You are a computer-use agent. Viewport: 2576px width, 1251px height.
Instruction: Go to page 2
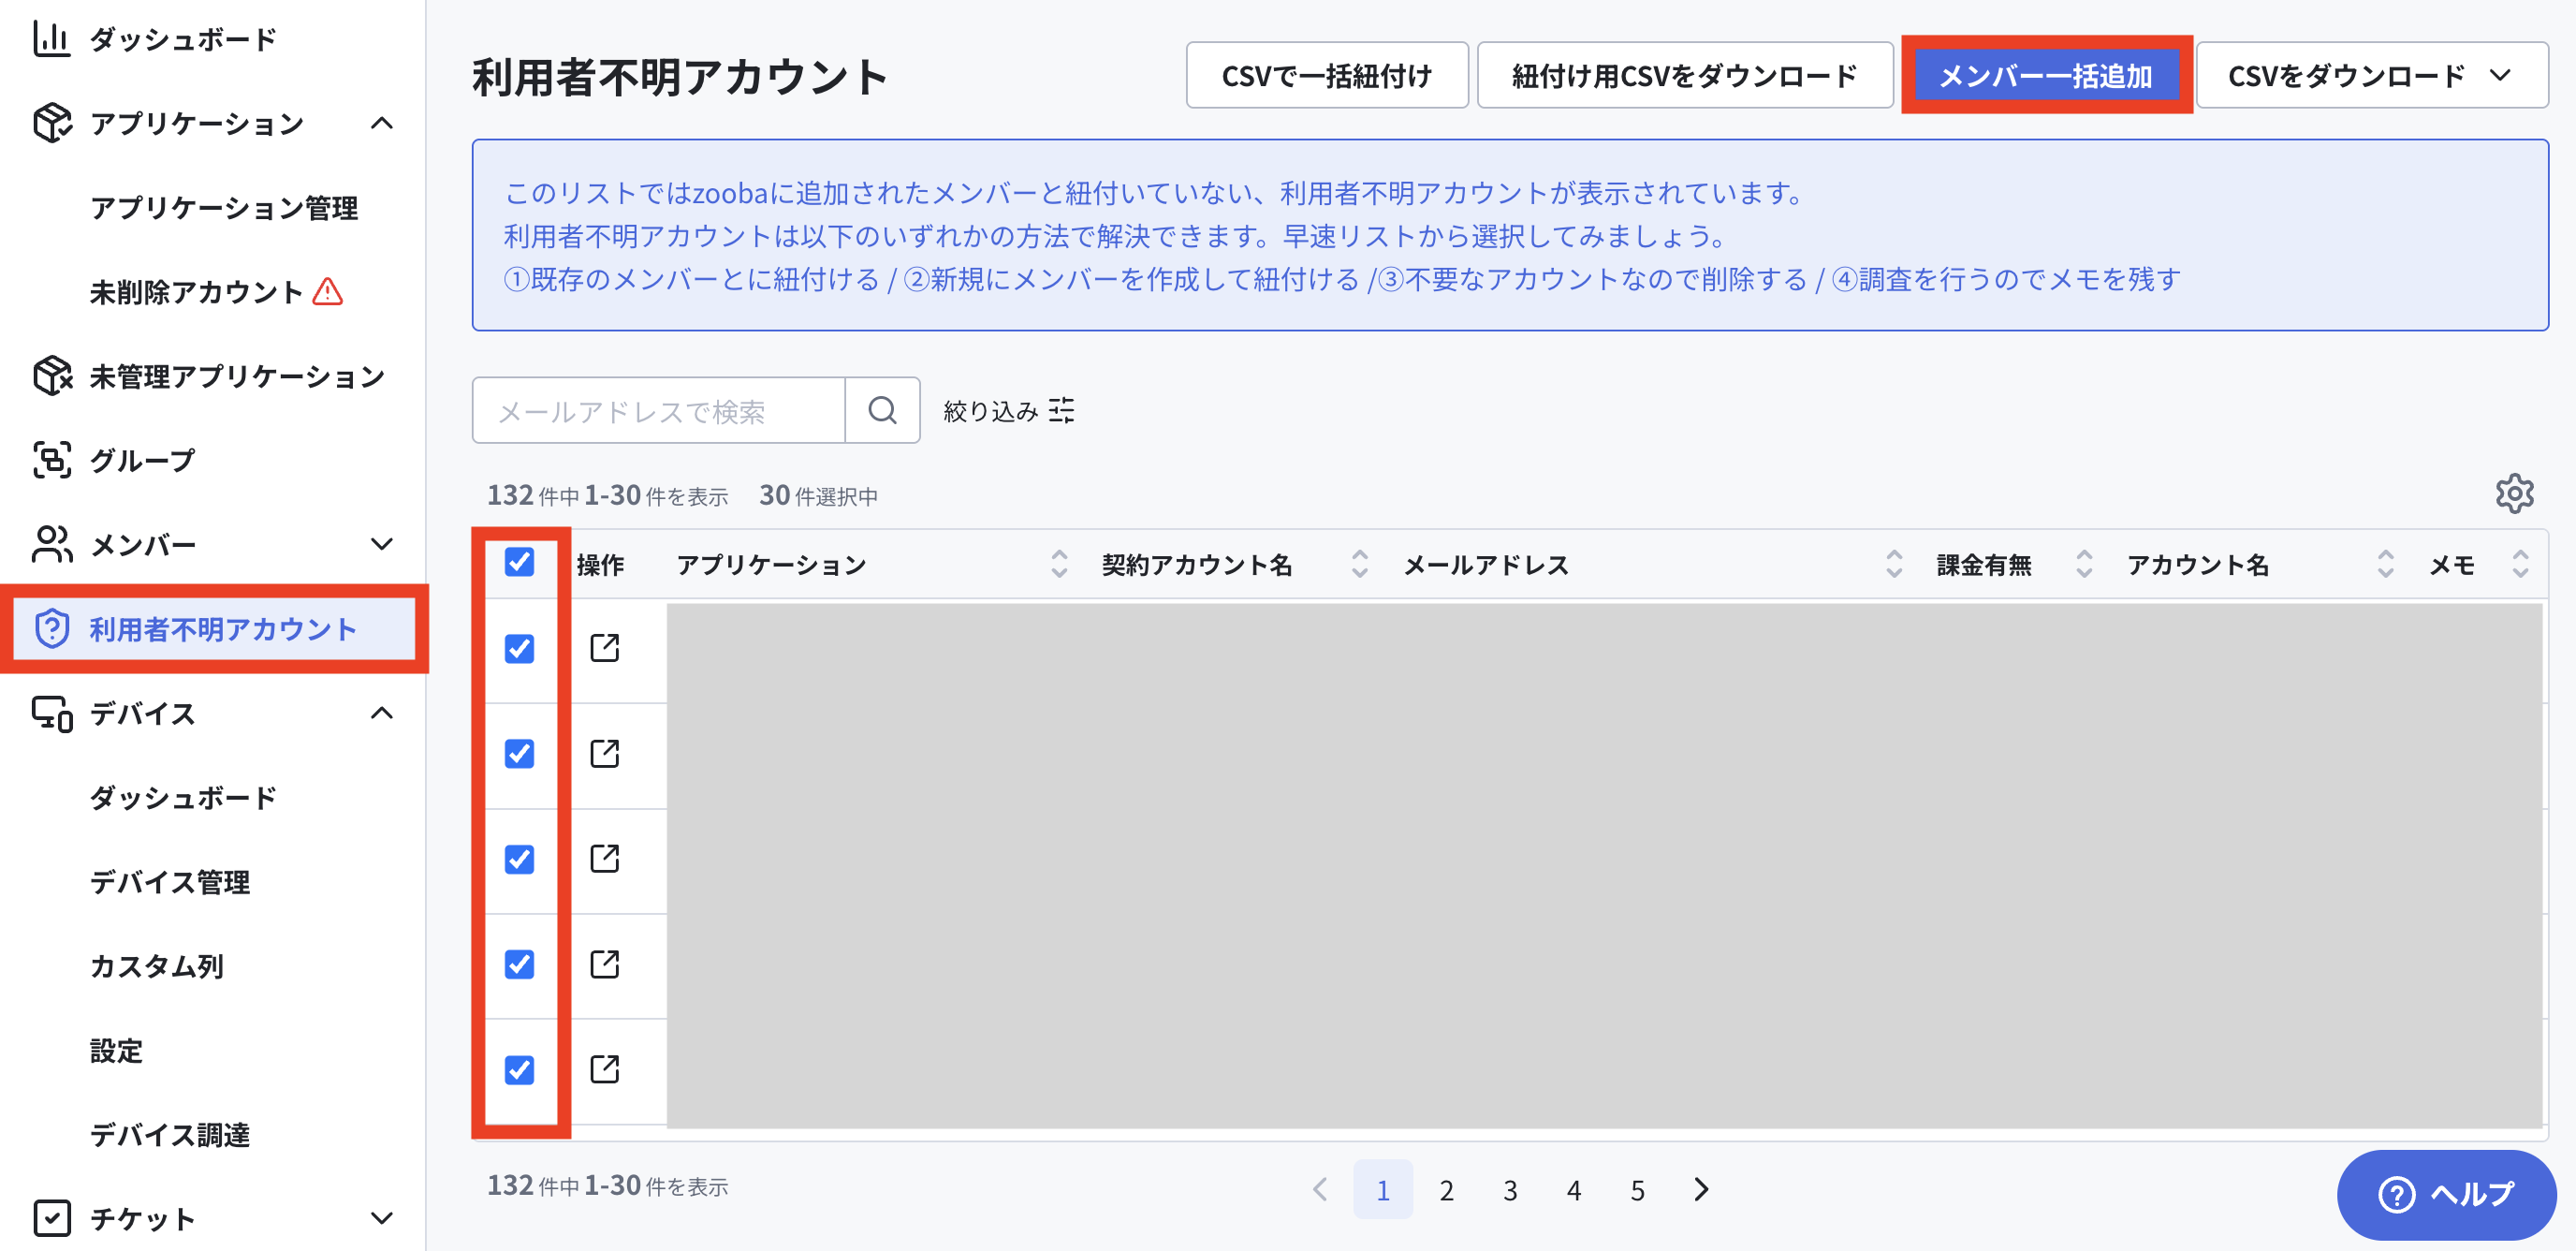(1446, 1189)
